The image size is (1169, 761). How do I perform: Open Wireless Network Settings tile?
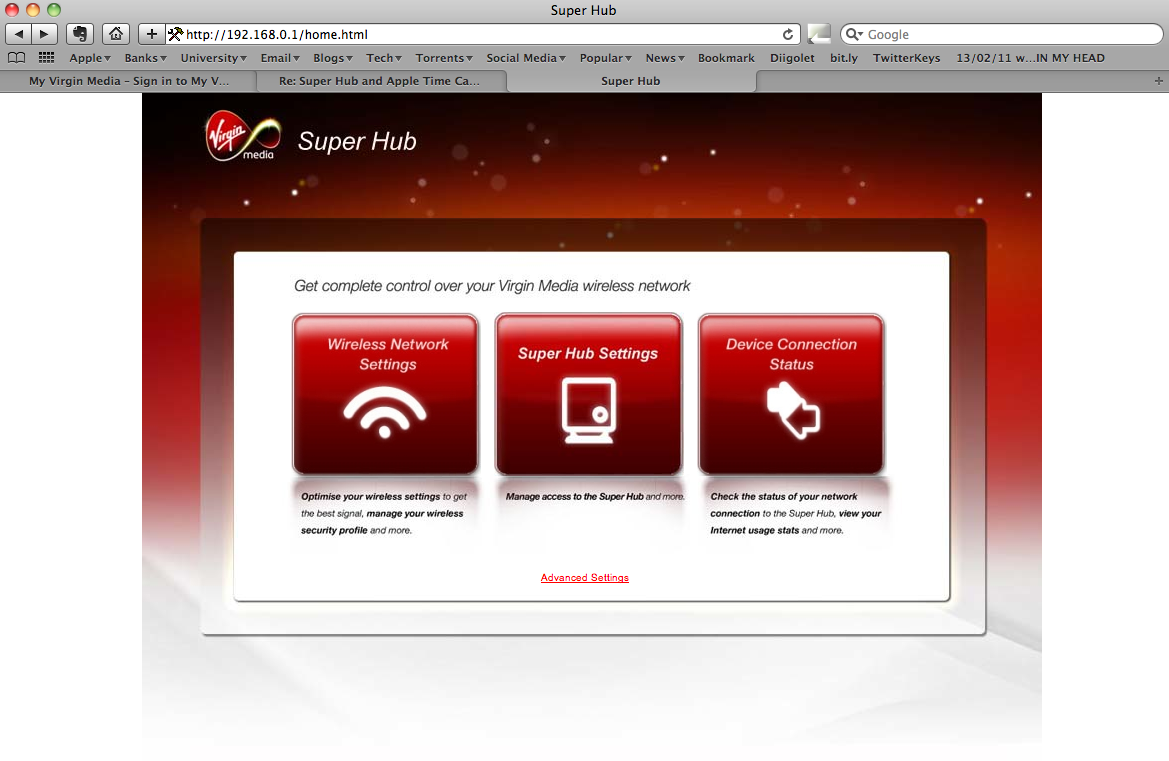(385, 394)
